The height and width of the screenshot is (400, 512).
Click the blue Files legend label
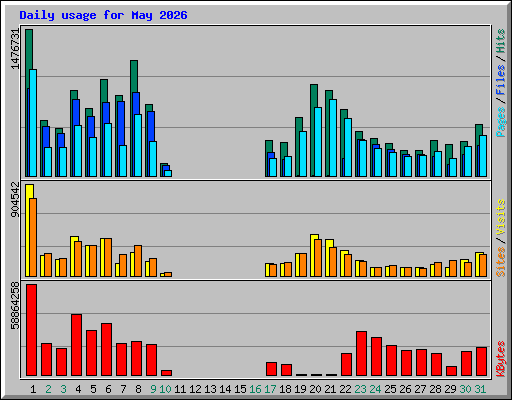[500, 80]
